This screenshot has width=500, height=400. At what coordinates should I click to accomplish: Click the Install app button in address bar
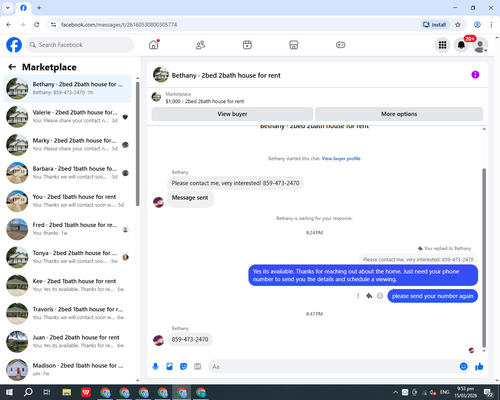click(434, 25)
